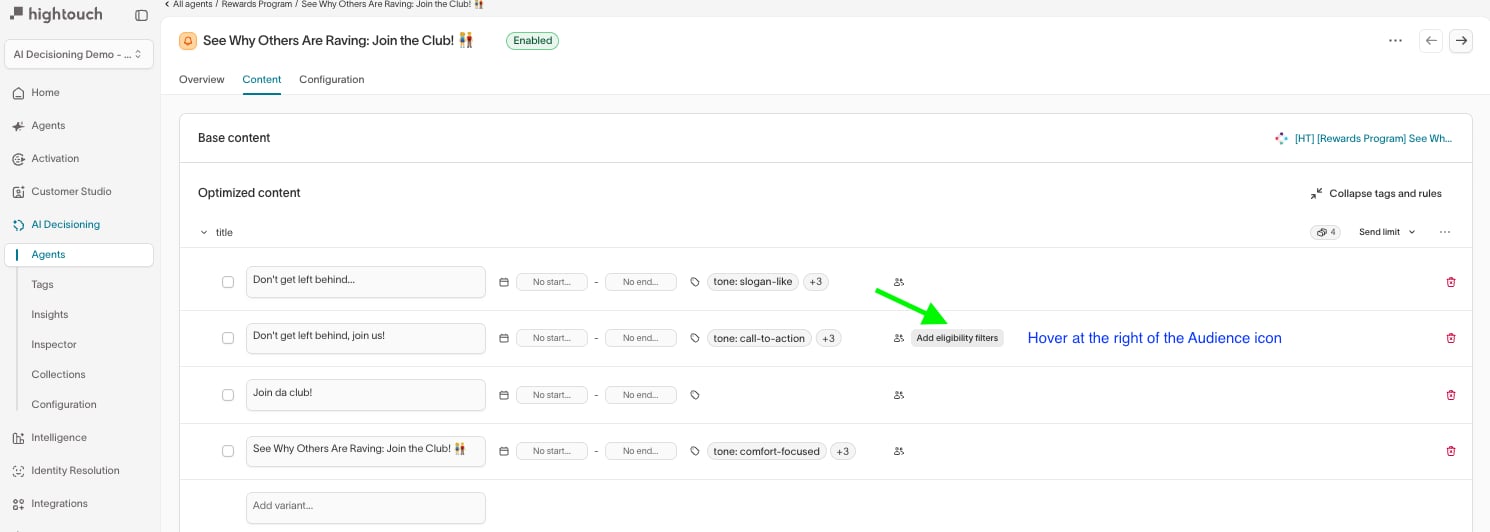Open Configuration under AI Decisioning
This screenshot has width=1490, height=532.
tap(63, 404)
